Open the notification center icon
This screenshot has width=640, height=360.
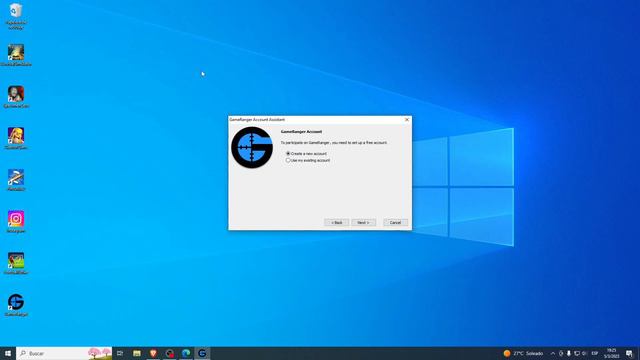point(629,353)
